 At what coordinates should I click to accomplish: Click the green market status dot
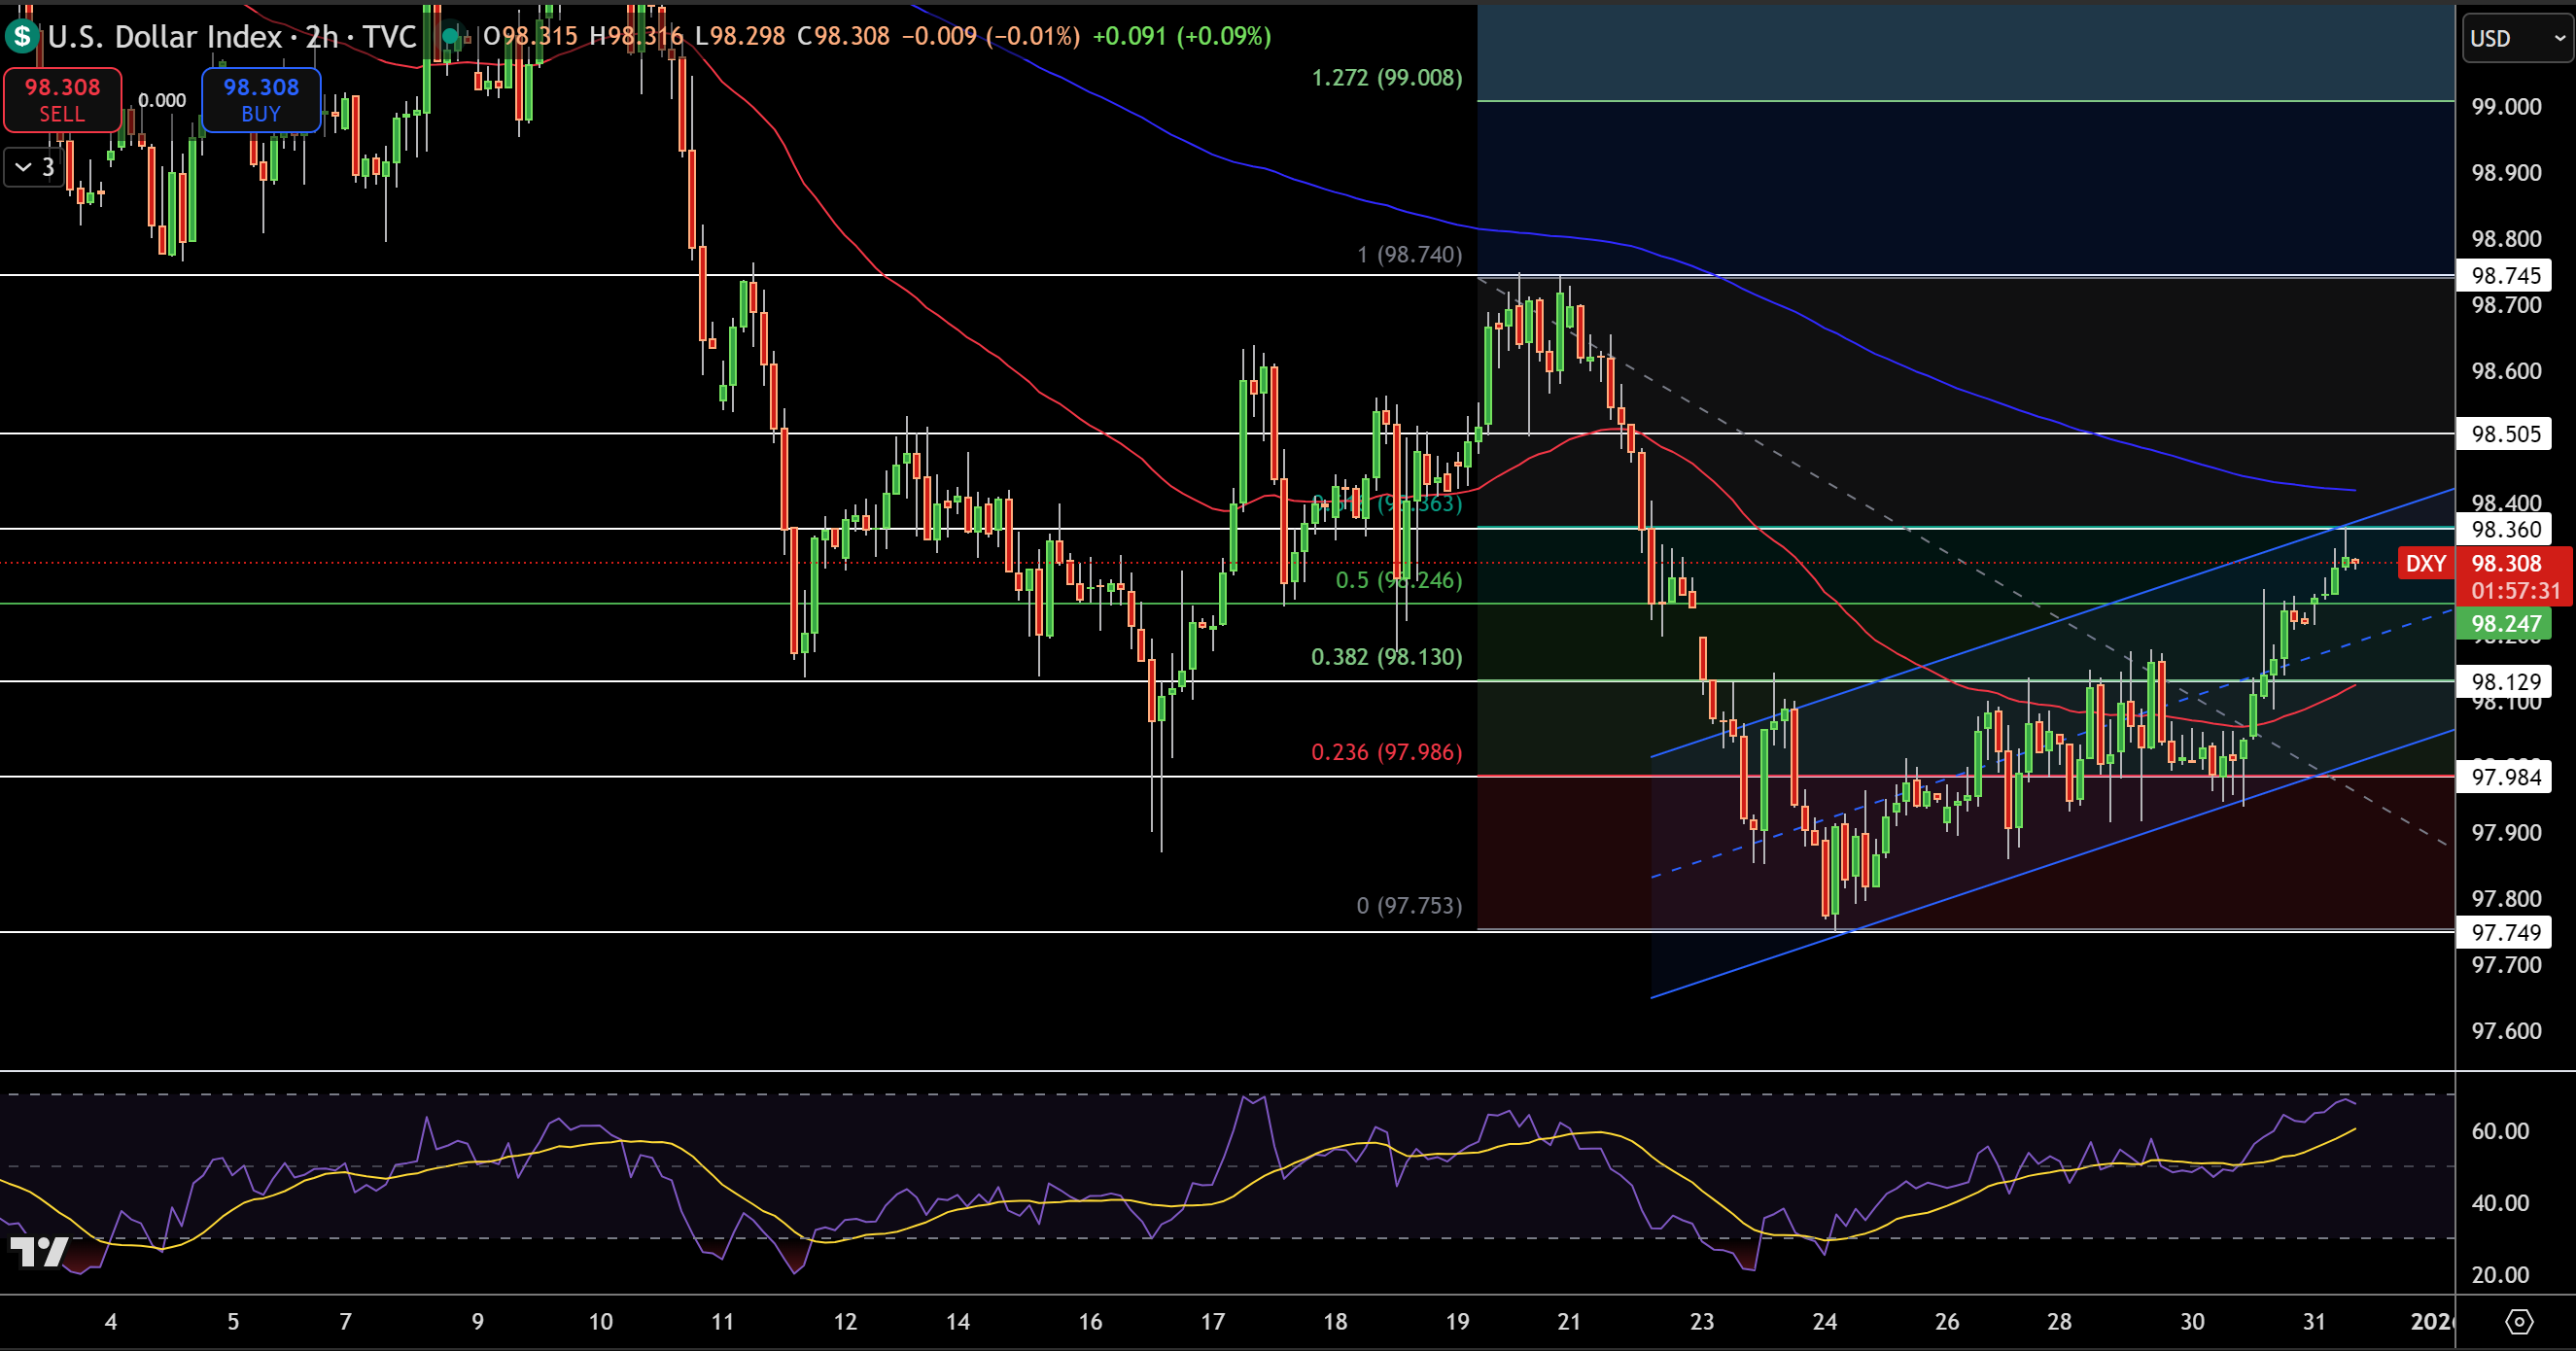tap(450, 37)
